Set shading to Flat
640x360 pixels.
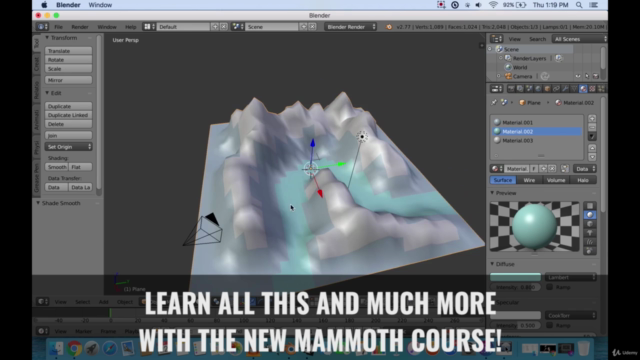[x=80, y=167]
